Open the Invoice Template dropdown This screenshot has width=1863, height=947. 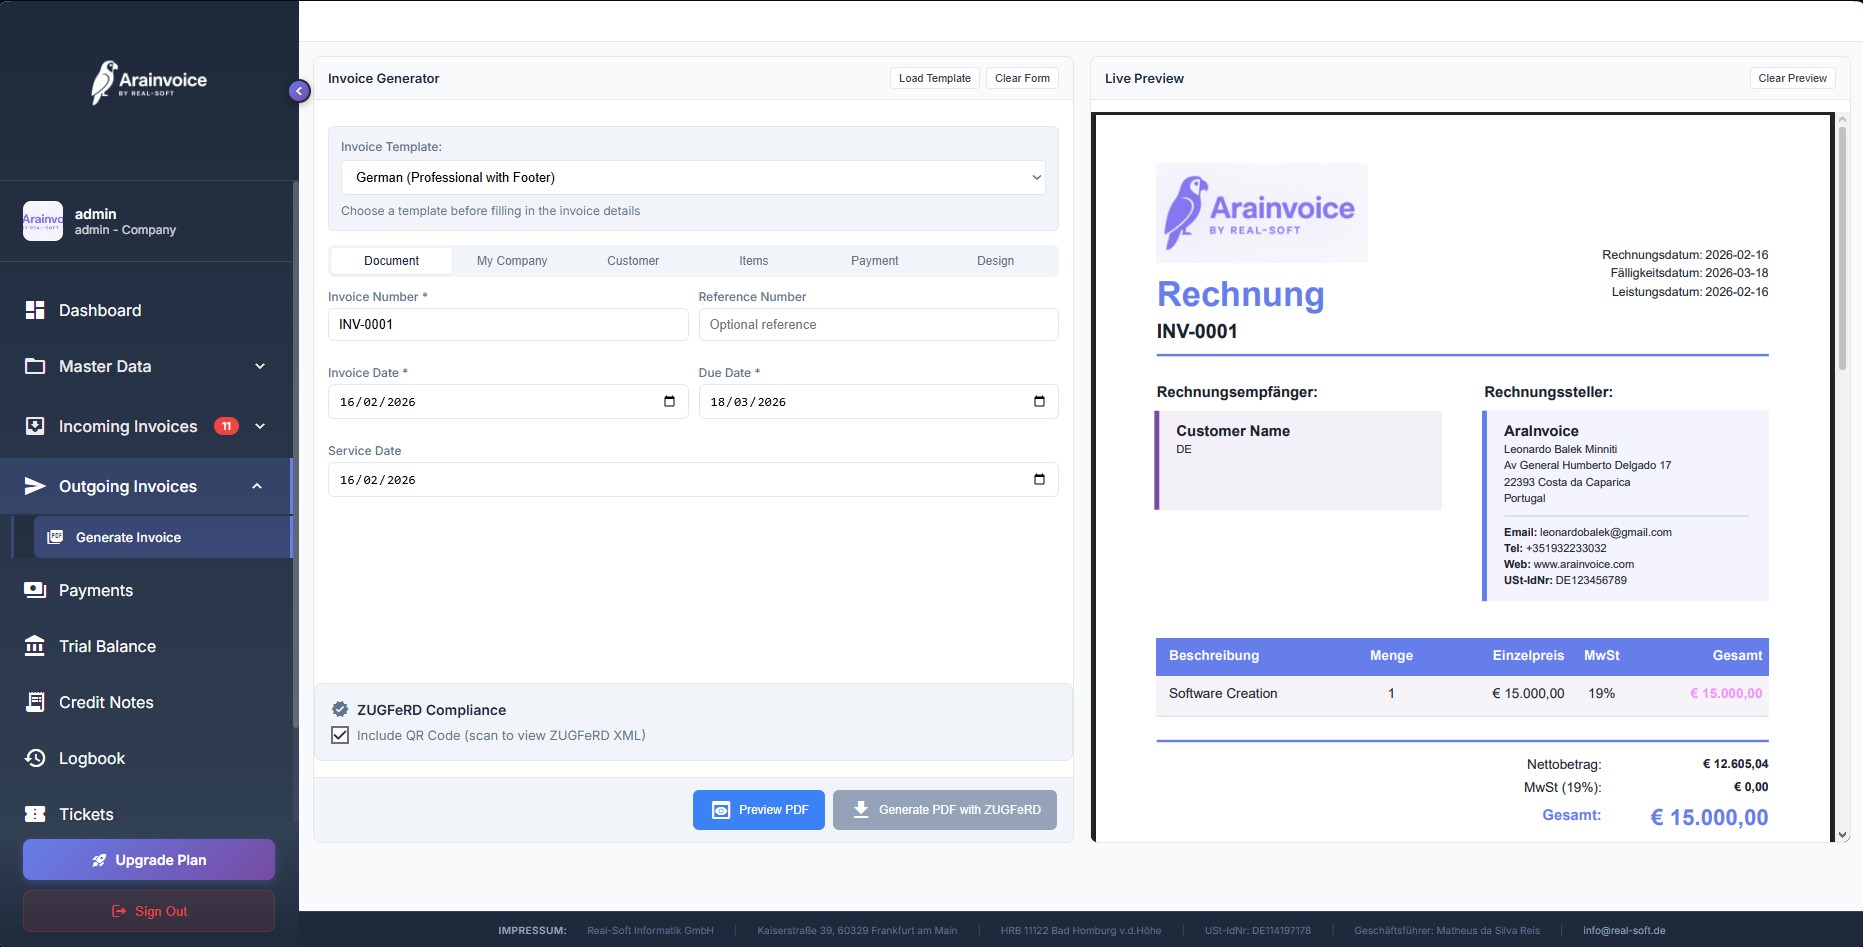click(693, 177)
